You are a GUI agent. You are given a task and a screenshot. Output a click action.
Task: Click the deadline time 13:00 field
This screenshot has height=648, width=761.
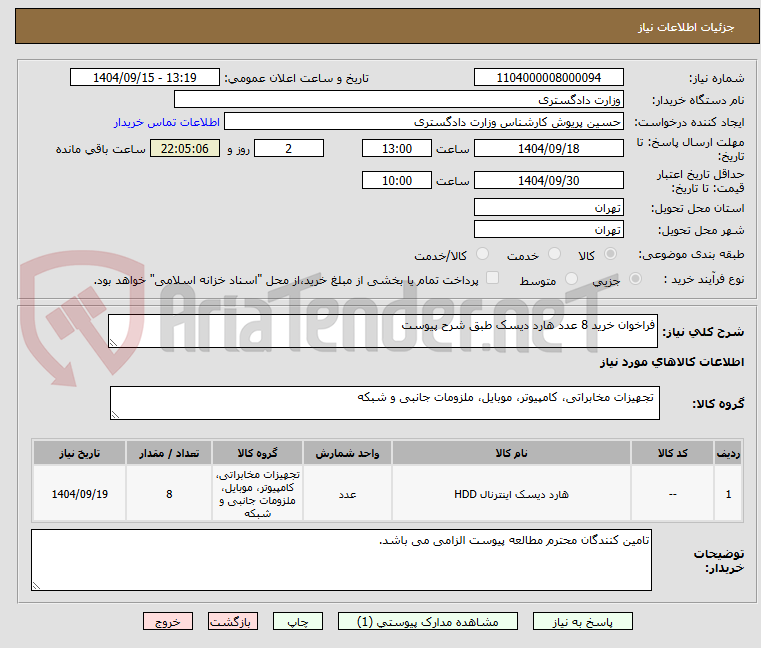click(397, 148)
